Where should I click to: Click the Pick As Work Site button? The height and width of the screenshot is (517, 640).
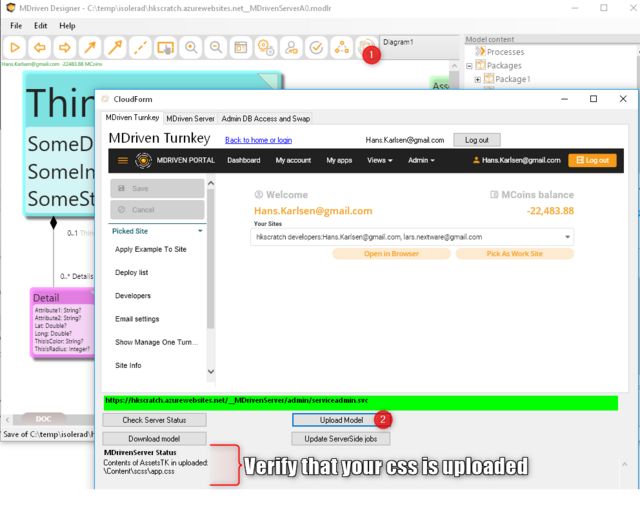[515, 254]
